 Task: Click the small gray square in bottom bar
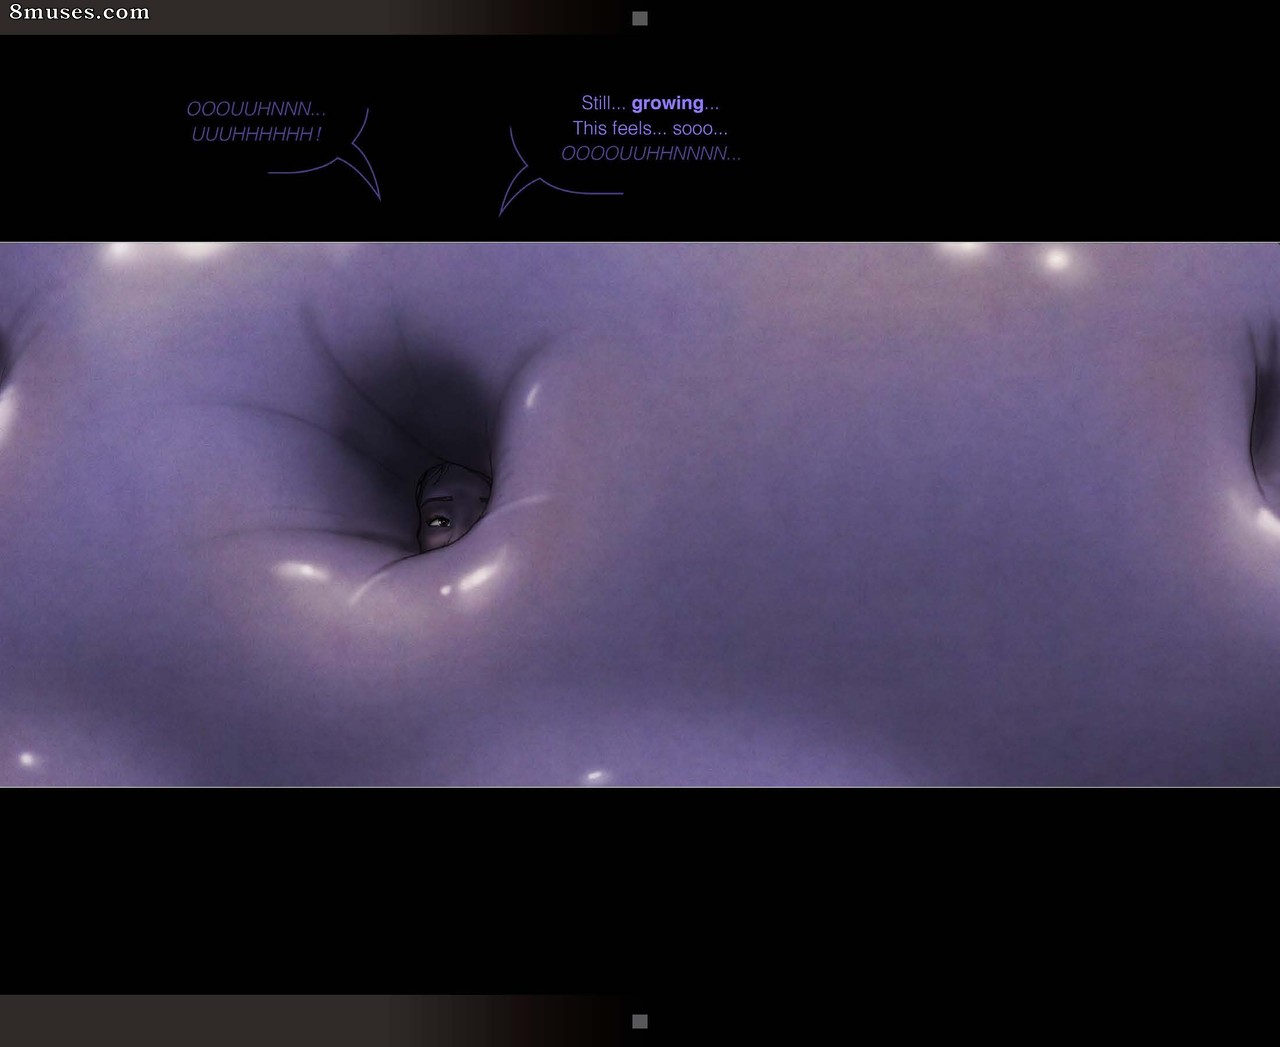click(640, 1021)
